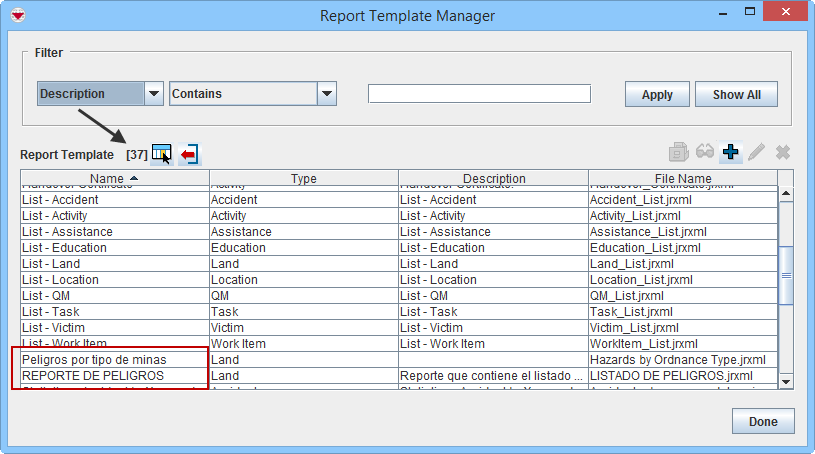The image size is (815, 454).
Task: Click the blue plus add template icon
Action: pyautogui.click(x=731, y=152)
